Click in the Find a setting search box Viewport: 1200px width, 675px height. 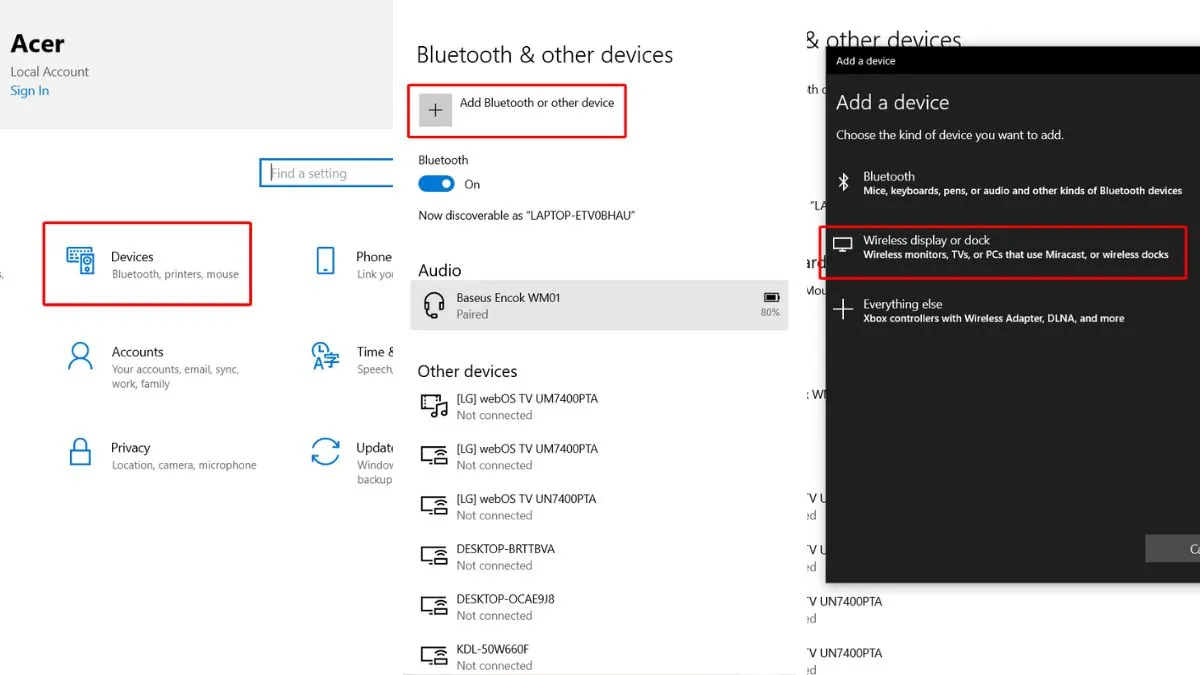[328, 173]
